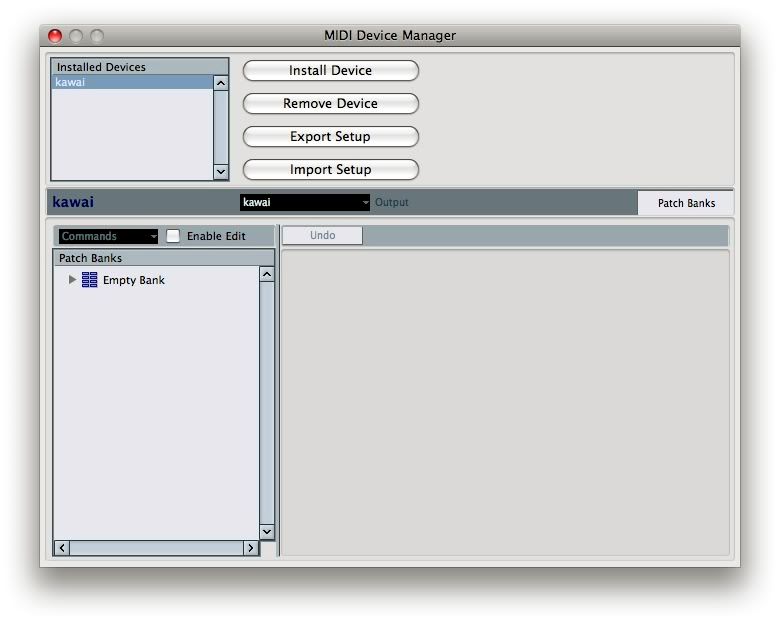Select the Empty Bank label
780x622 pixels.
click(133, 280)
